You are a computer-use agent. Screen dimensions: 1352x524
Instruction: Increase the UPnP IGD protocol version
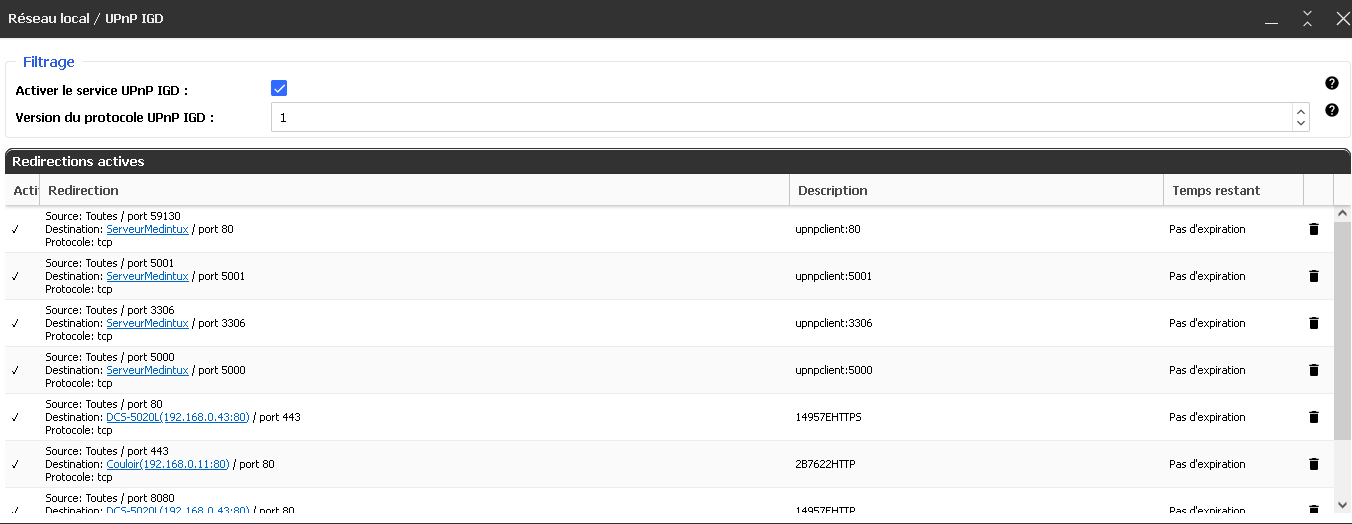(1301, 111)
